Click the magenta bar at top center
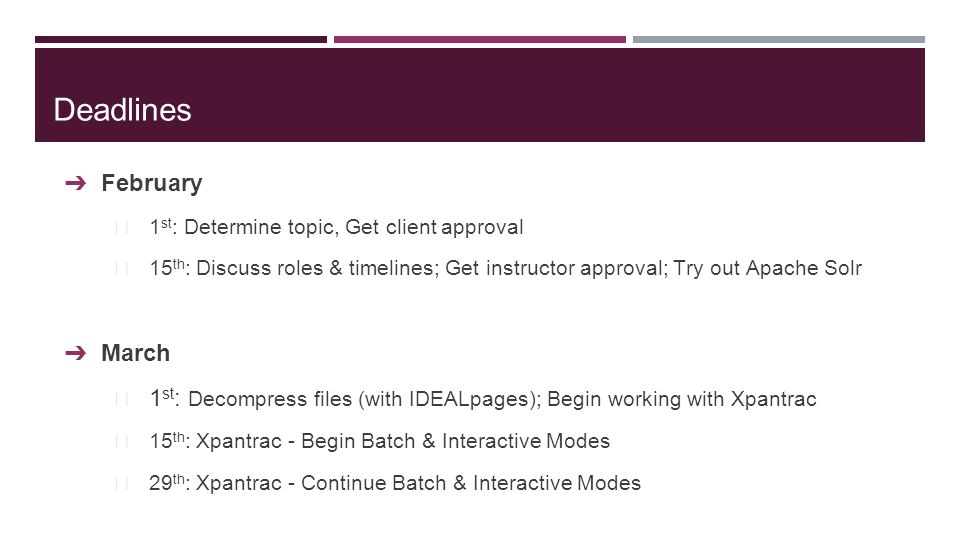960x540 pixels. (x=480, y=39)
